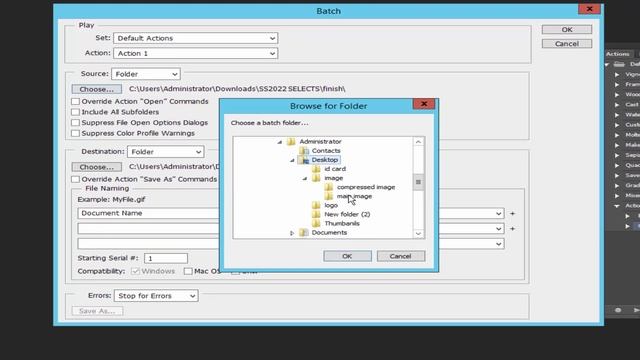Collapse the Desktop tree node
640x360 pixels.
pyautogui.click(x=292, y=160)
